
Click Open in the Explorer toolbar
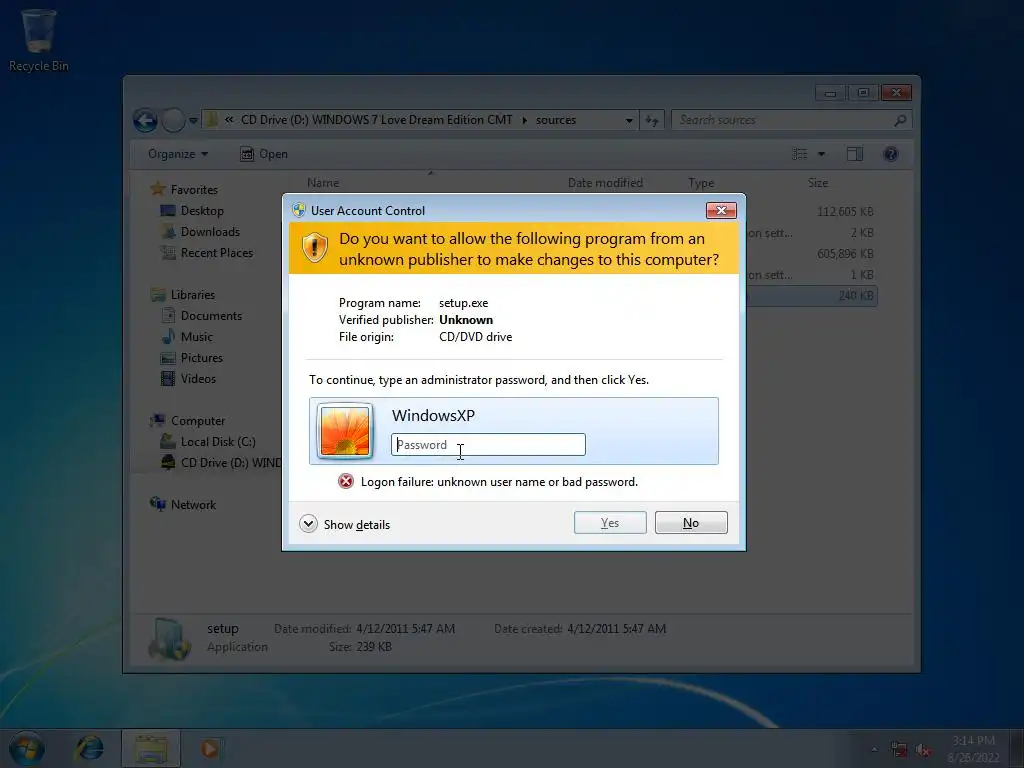(264, 154)
